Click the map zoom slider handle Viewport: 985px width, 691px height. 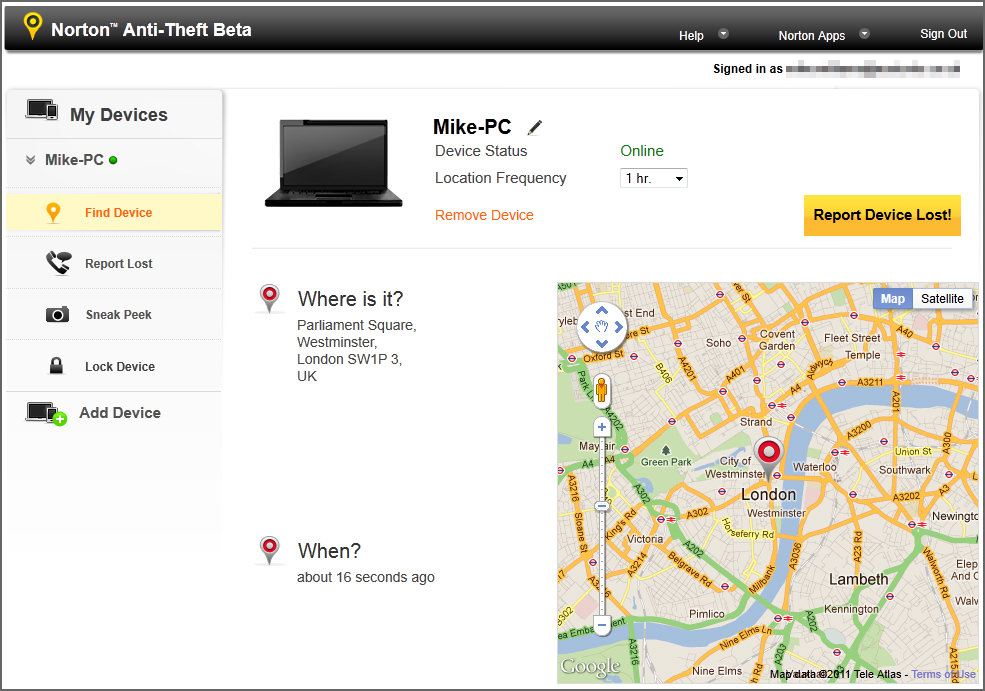tap(602, 506)
